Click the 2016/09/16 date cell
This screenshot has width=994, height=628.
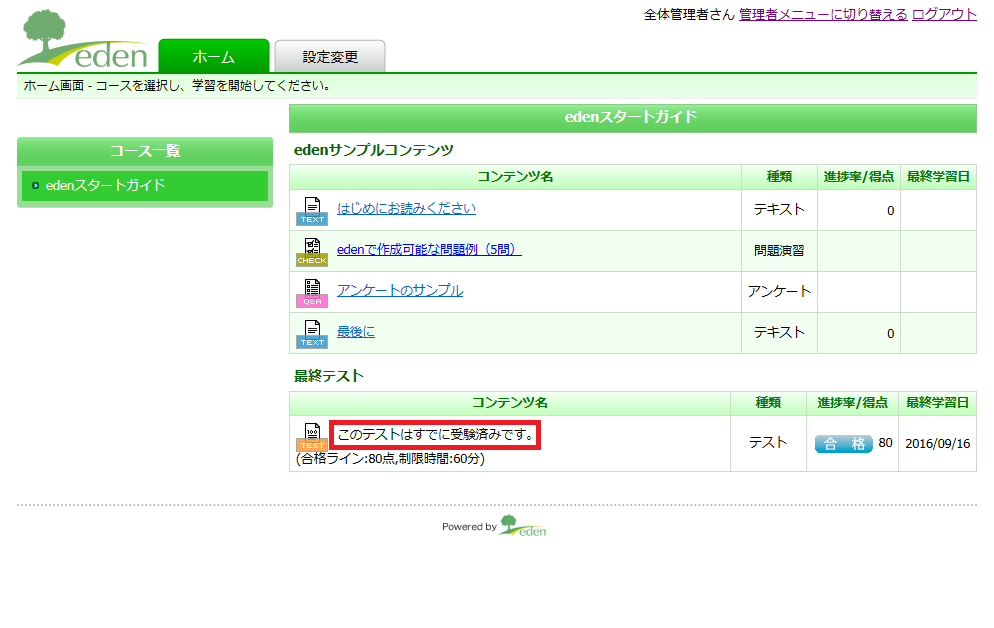938,444
